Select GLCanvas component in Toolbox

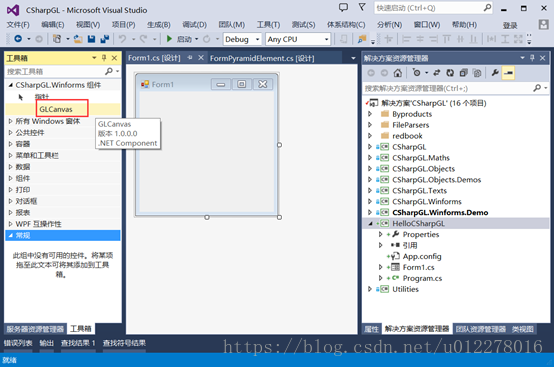point(56,109)
